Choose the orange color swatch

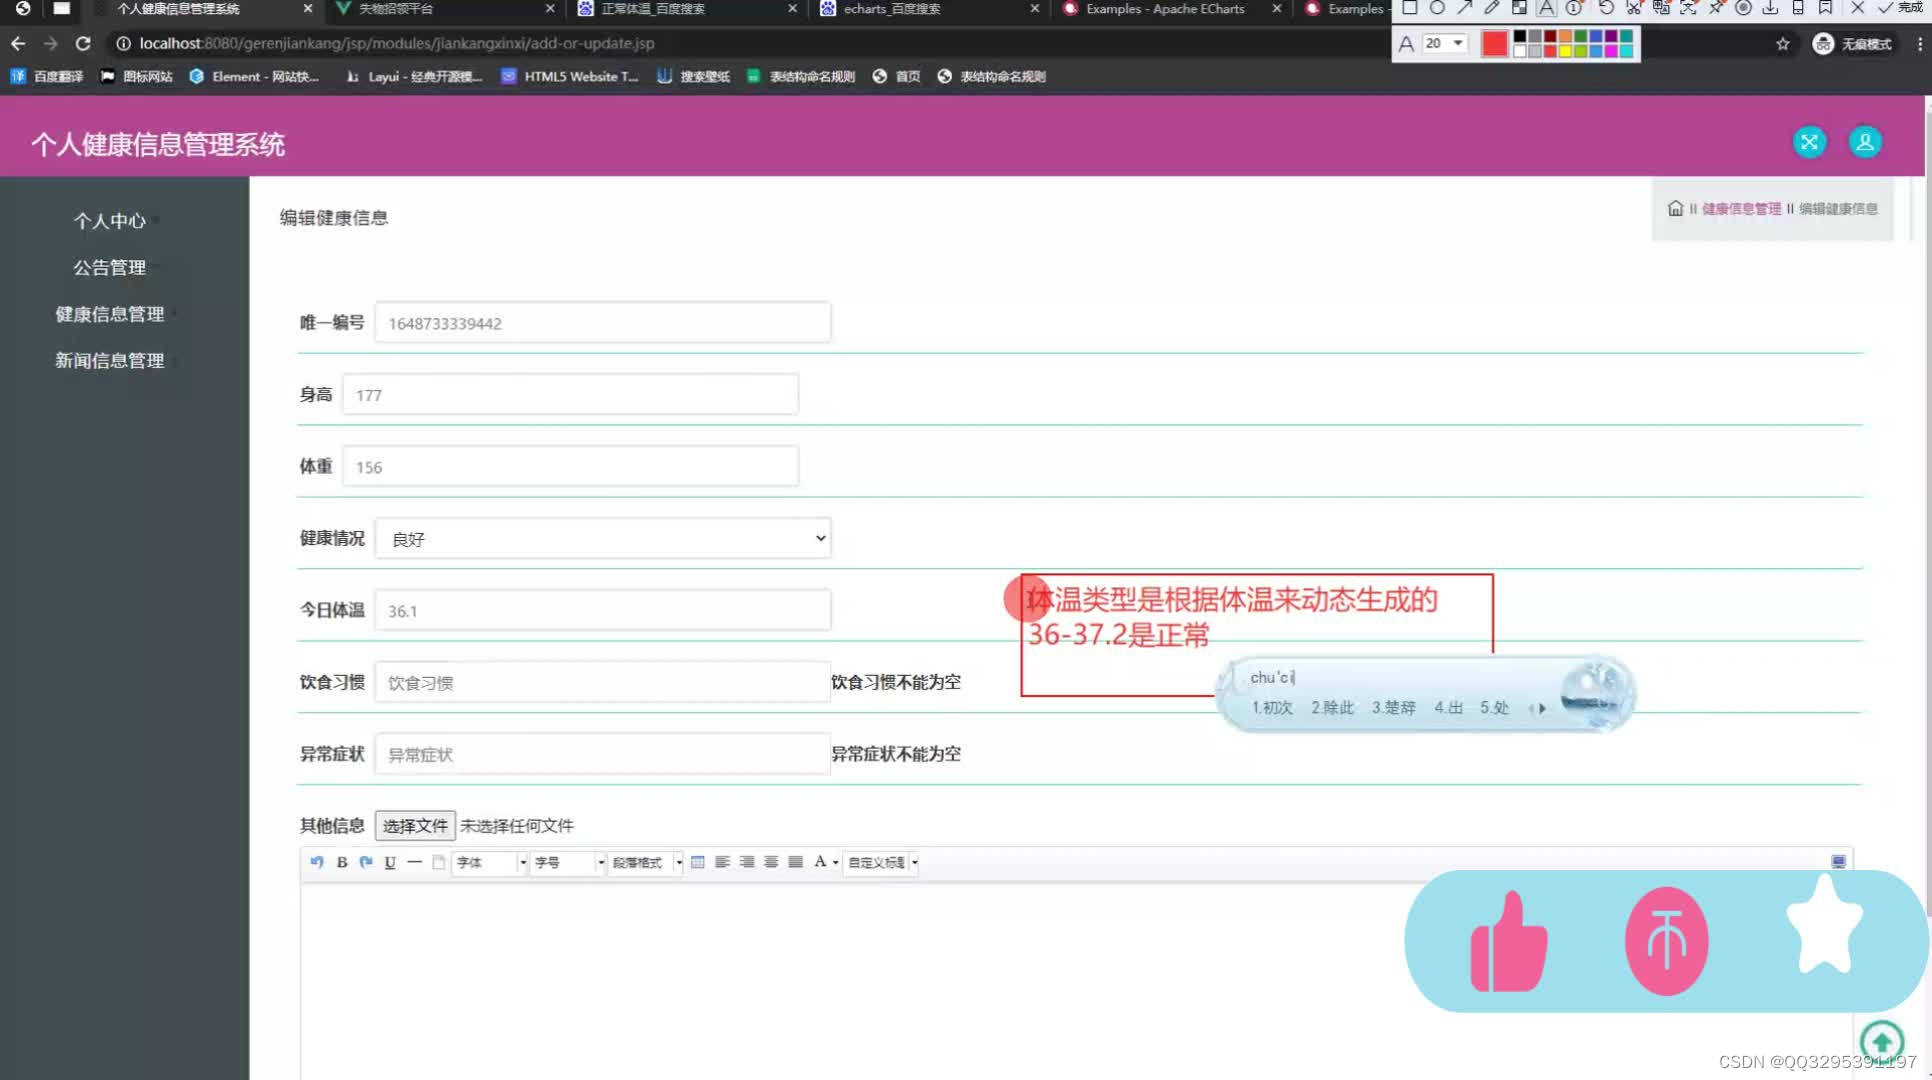click(x=1565, y=37)
